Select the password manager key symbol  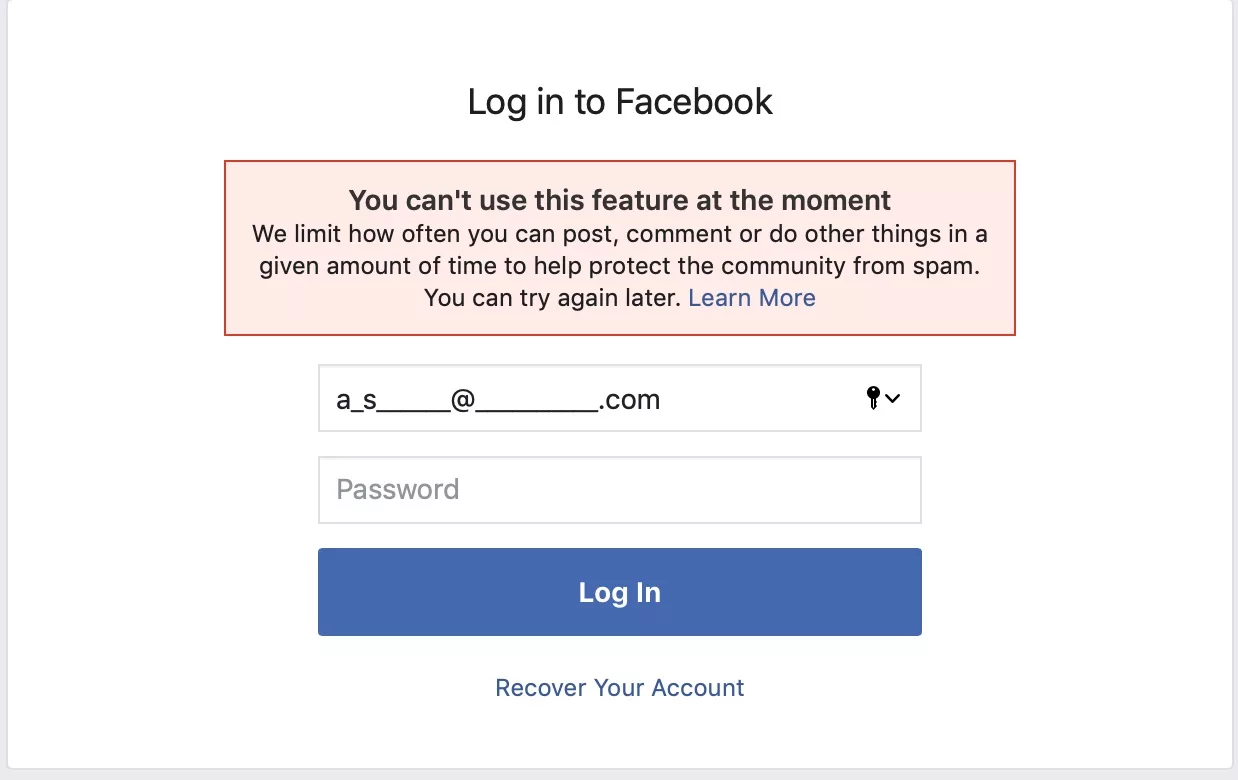click(872, 398)
